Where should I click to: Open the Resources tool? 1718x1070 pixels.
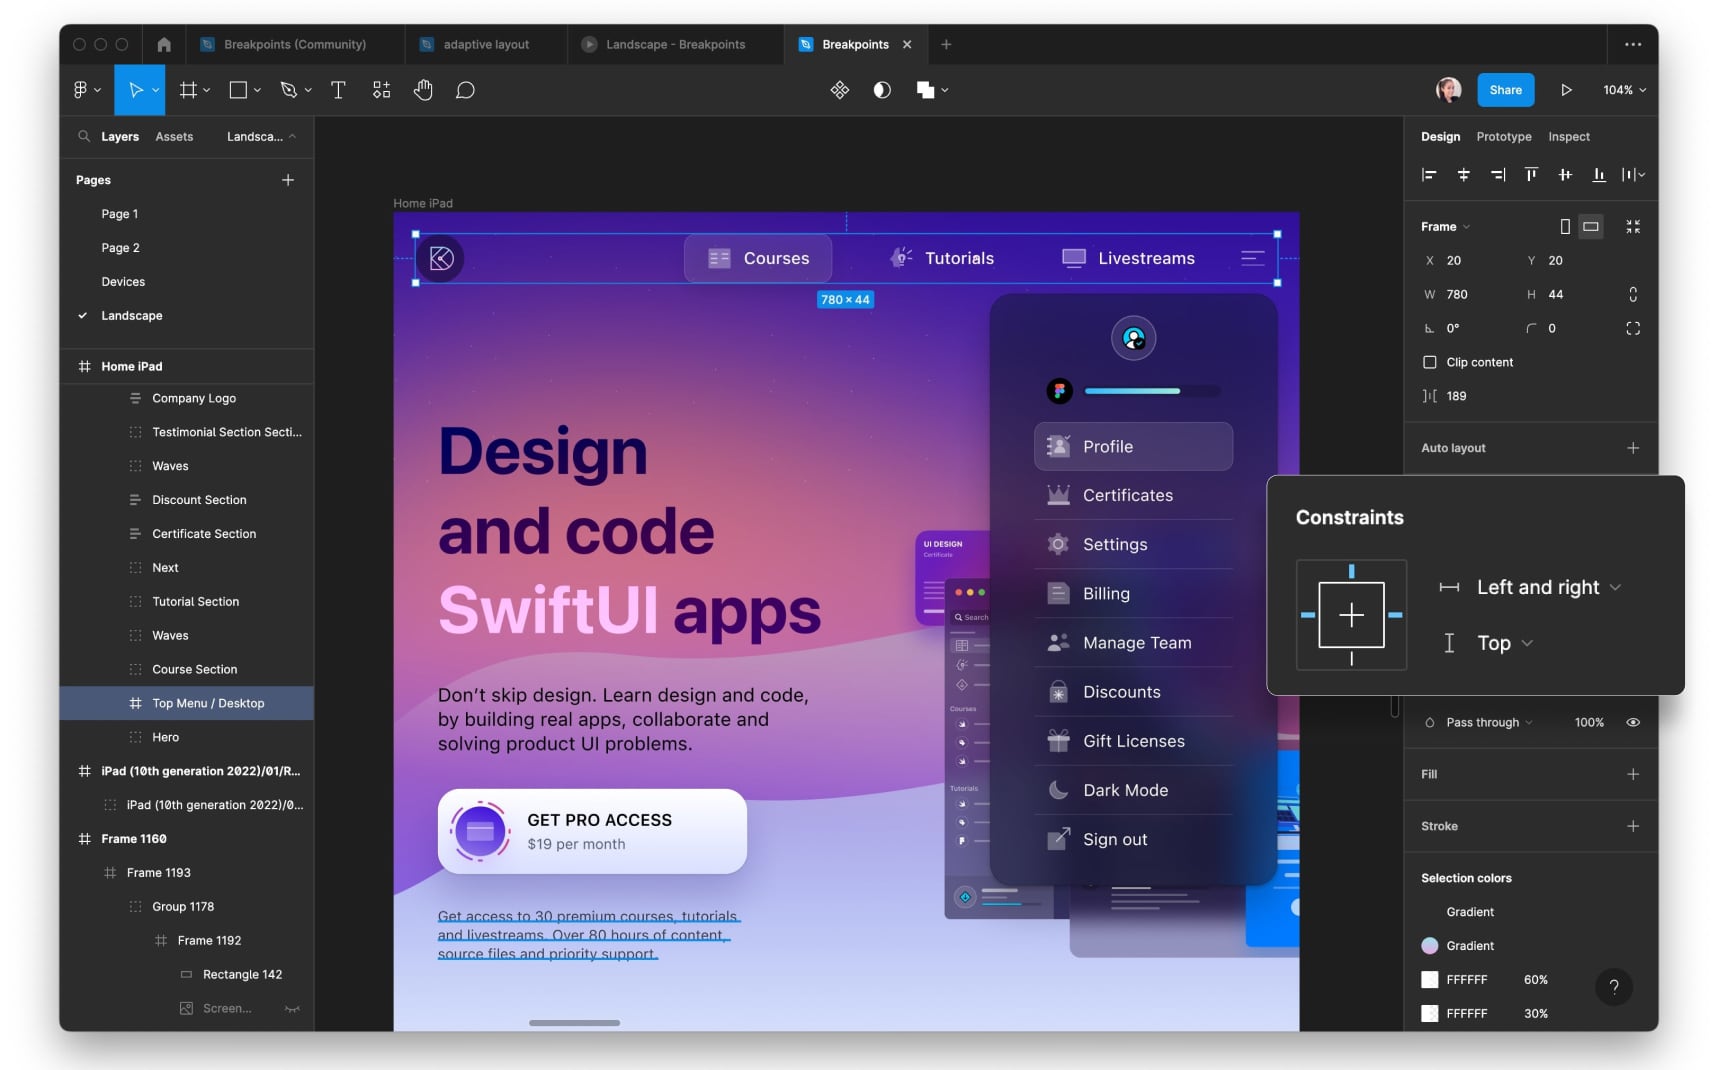click(381, 90)
